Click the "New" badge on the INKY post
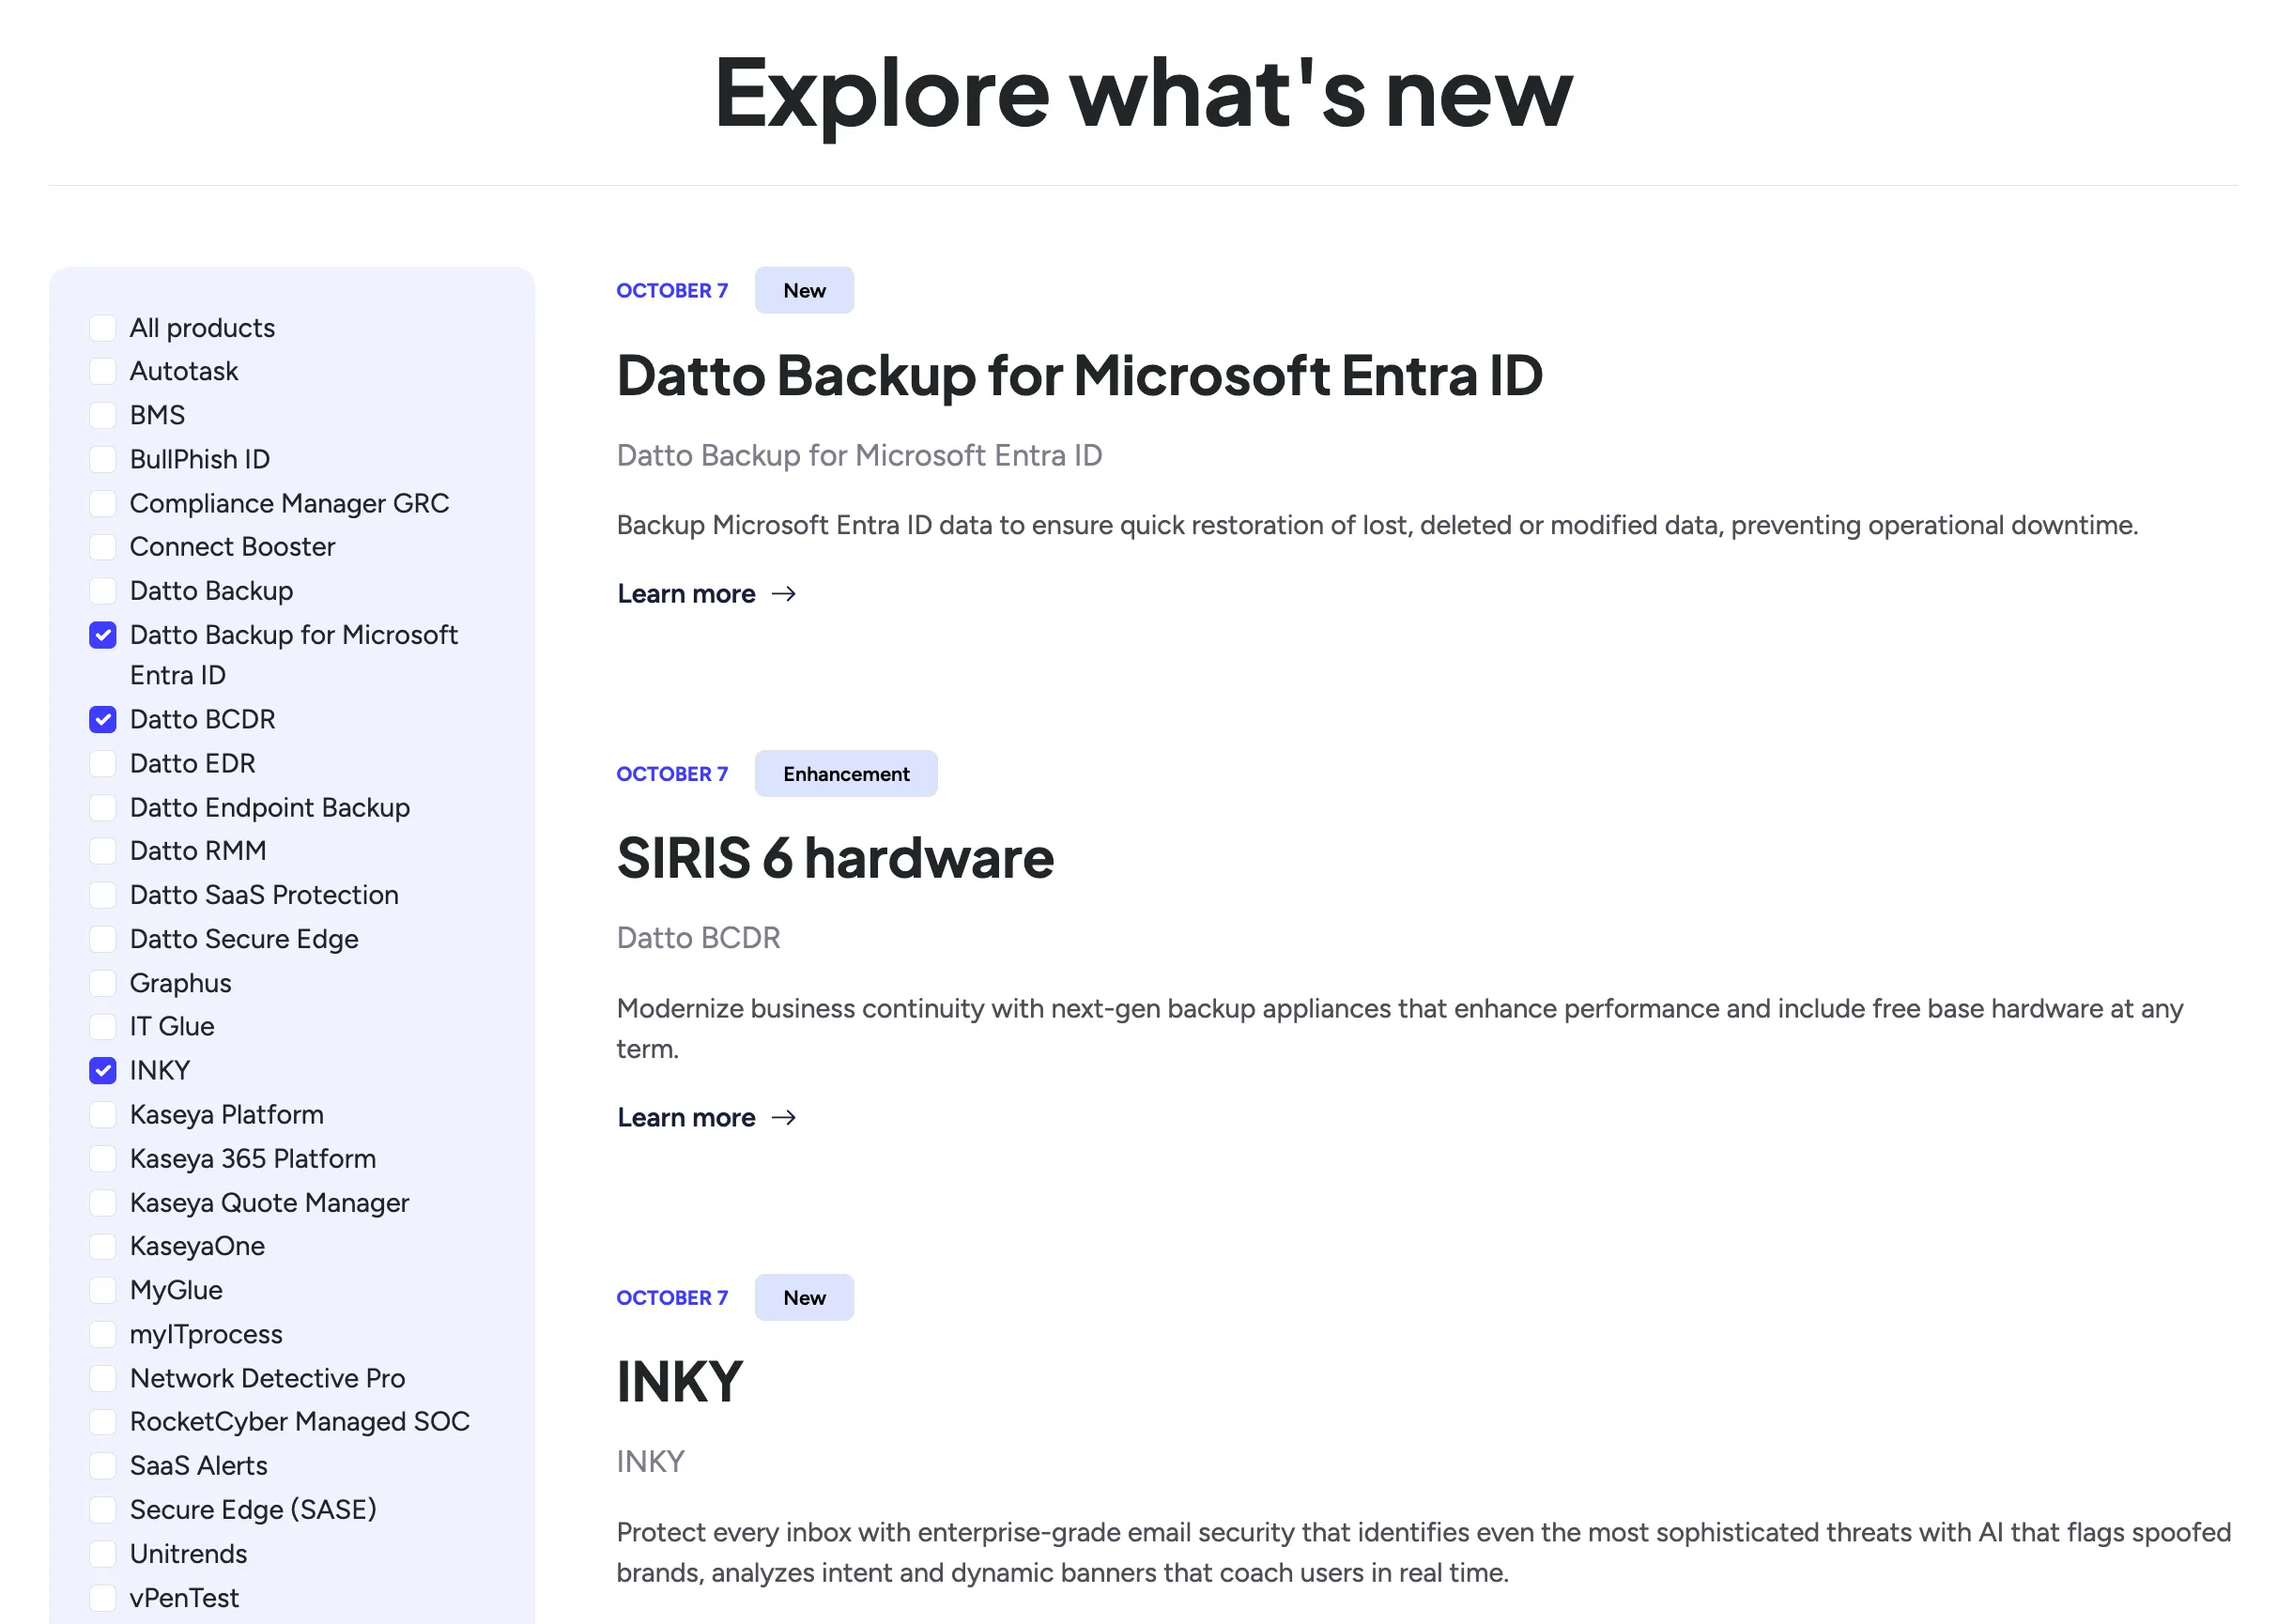Screen dimensions: 2293x1624 [804, 1297]
